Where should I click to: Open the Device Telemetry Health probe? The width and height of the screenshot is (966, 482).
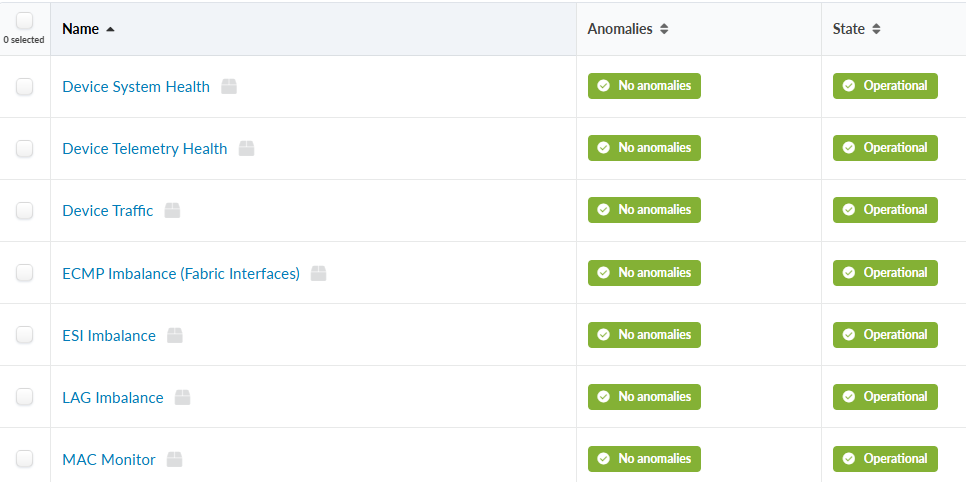click(x=145, y=149)
